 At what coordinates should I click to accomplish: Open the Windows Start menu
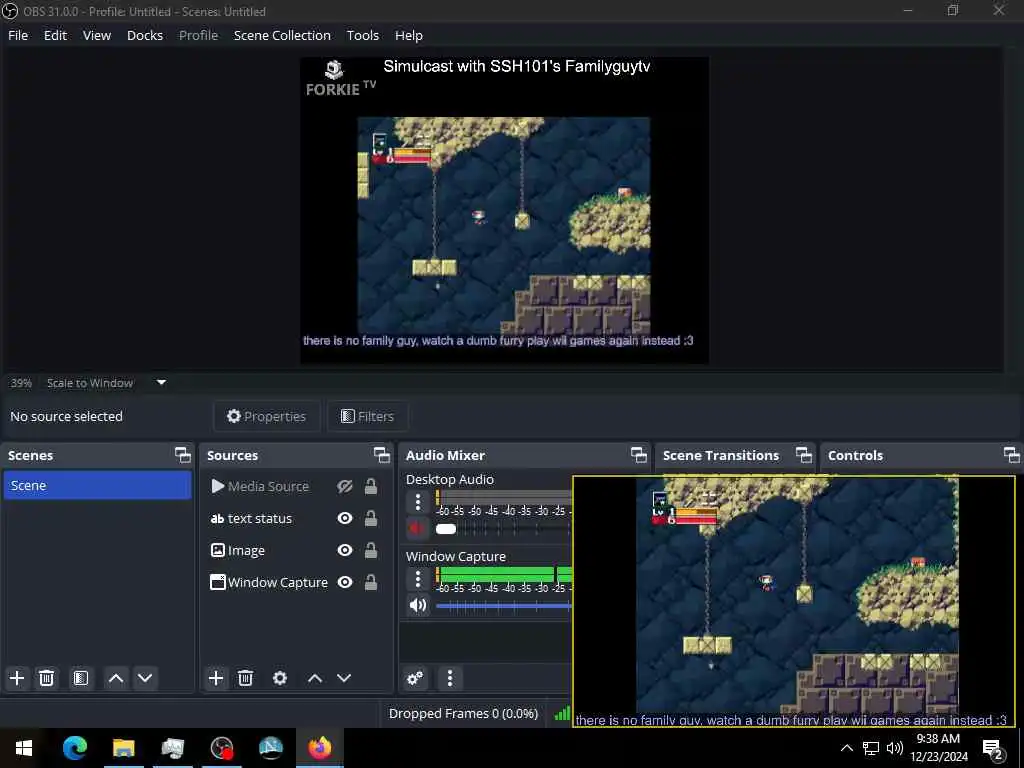pyautogui.click(x=24, y=748)
